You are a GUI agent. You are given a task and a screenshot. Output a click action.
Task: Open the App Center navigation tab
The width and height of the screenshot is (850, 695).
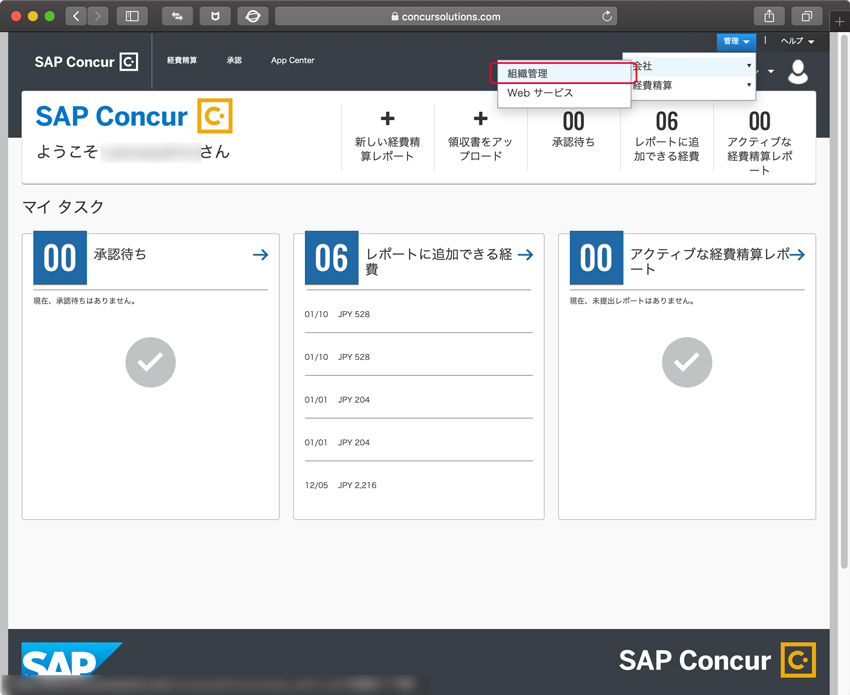coord(293,60)
